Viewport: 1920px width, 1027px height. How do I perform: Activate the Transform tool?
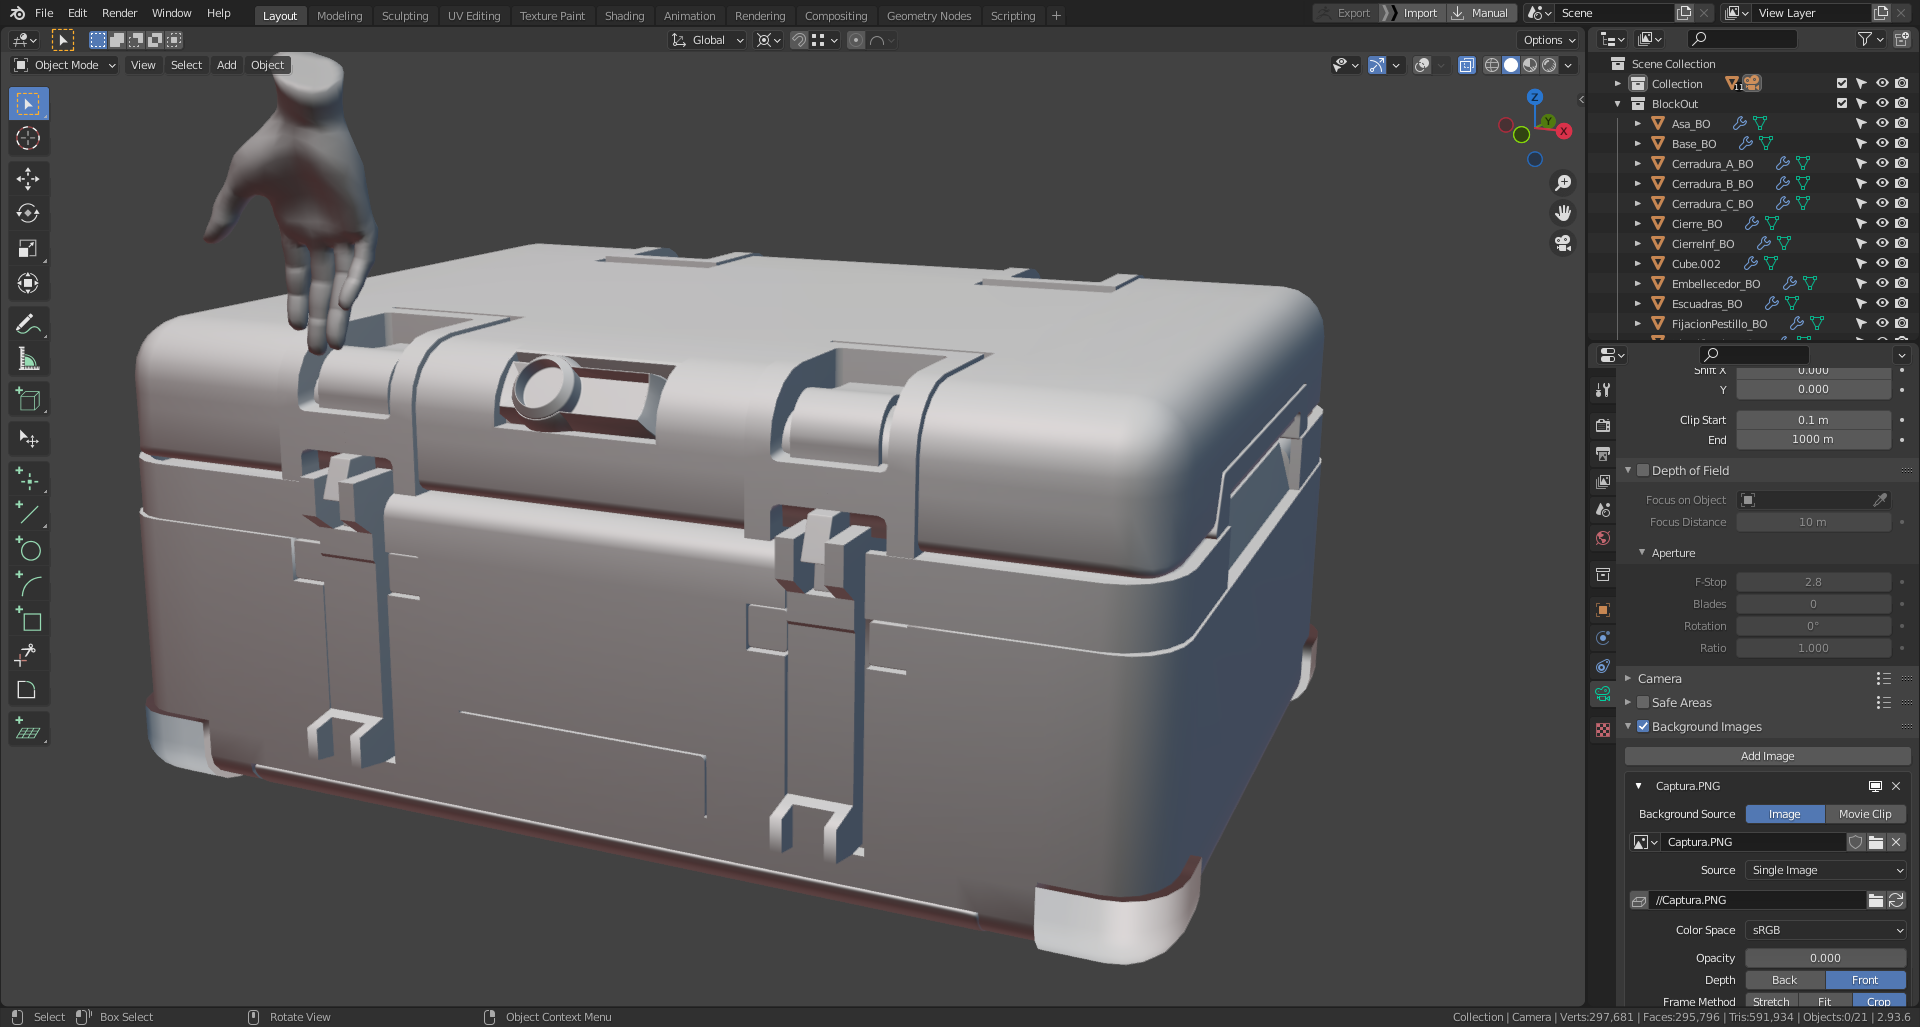pos(28,284)
